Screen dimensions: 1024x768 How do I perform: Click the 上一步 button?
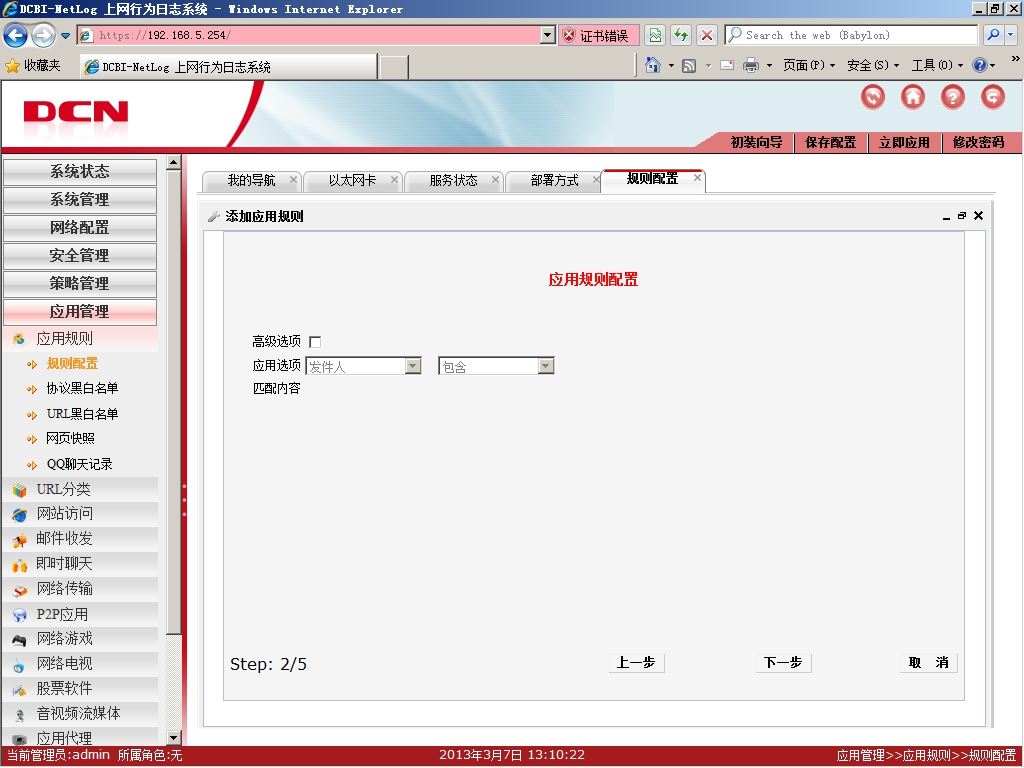636,662
